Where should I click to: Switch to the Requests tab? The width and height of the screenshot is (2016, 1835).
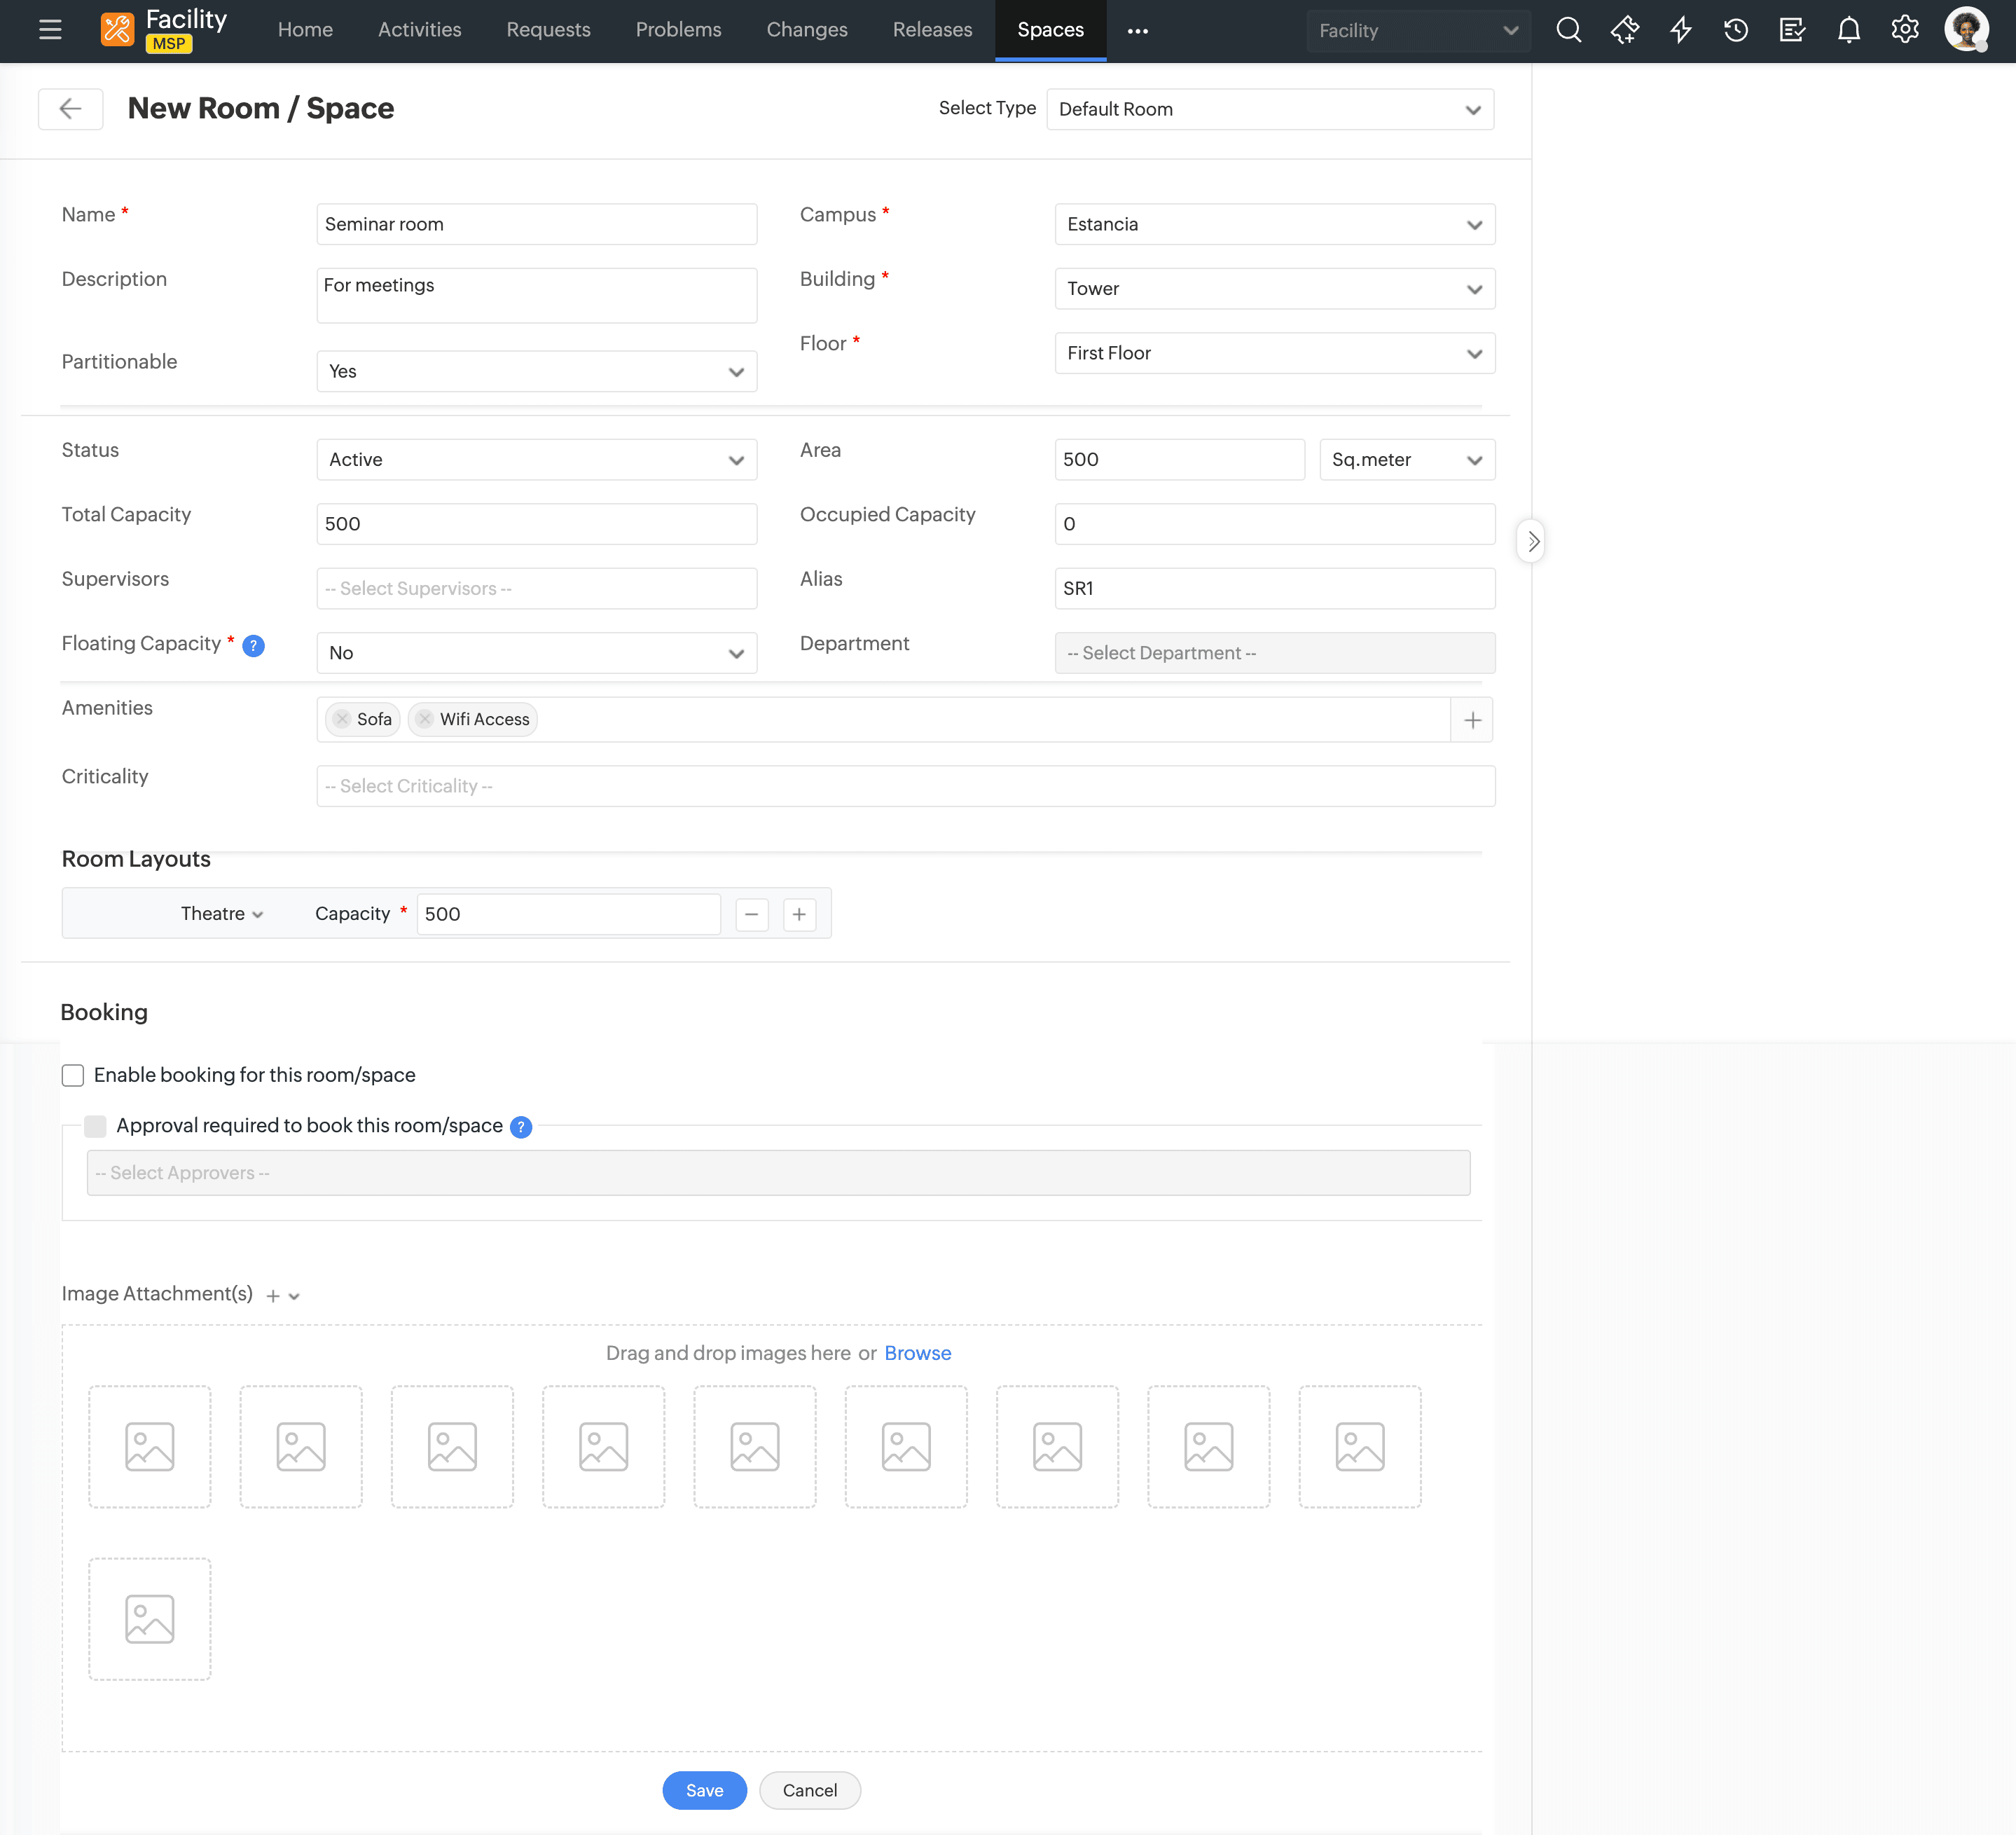[x=548, y=30]
